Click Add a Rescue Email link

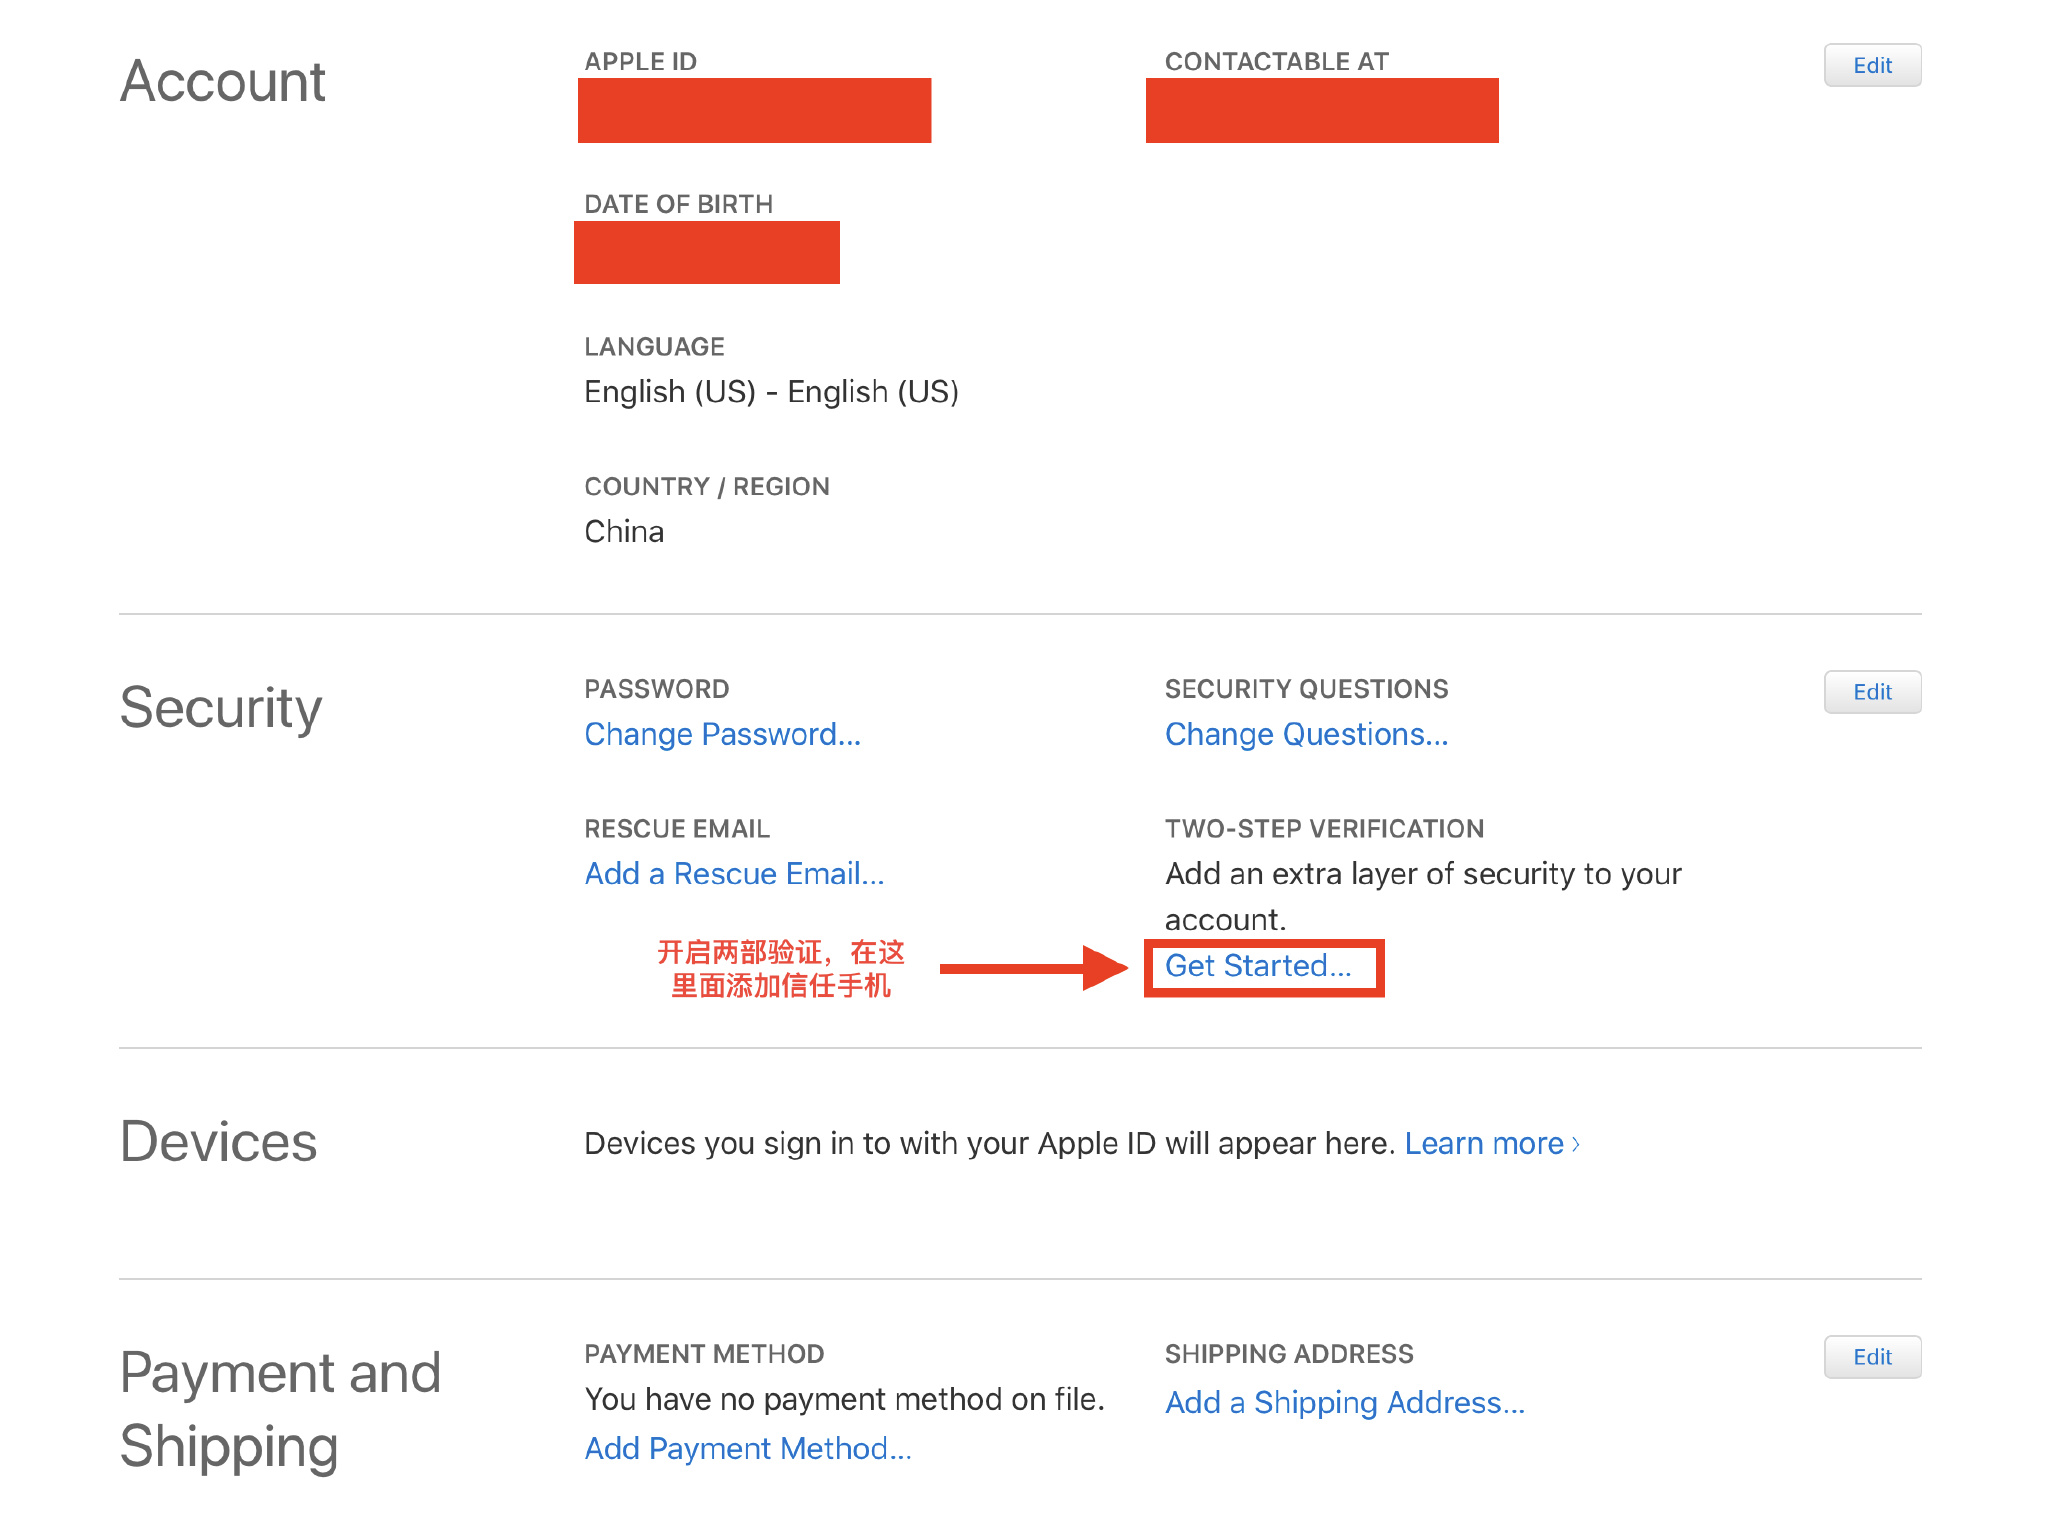click(734, 874)
